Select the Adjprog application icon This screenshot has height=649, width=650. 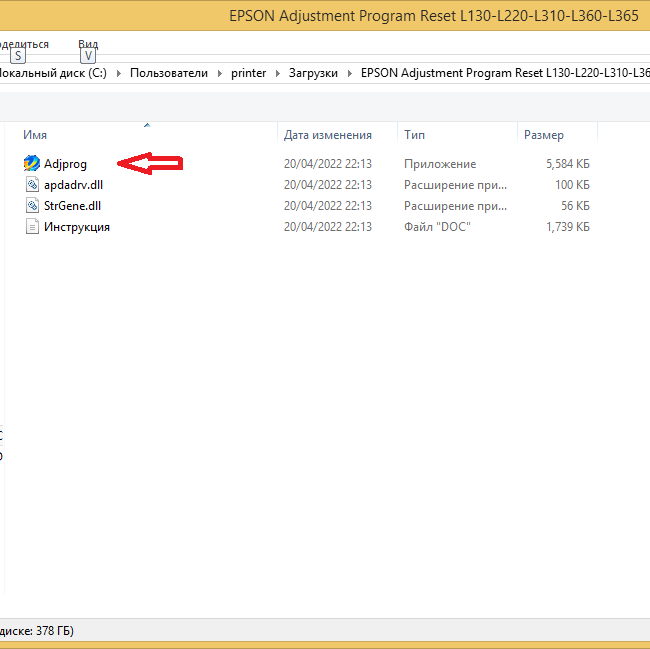tap(32, 164)
